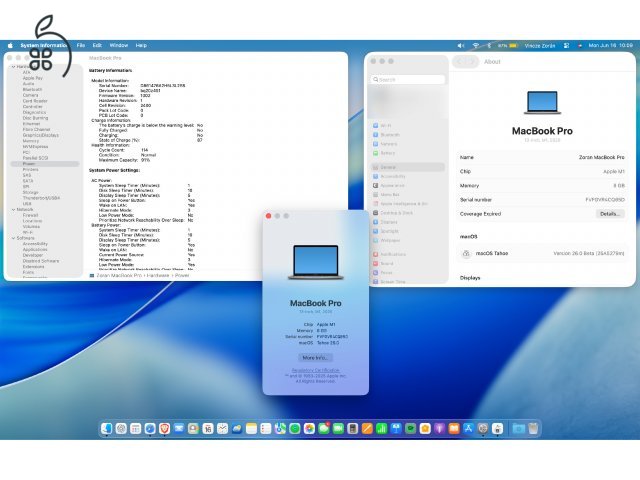Screen dimensions: 640x480
Task: Select Power in System Information tree
Action: (45, 164)
